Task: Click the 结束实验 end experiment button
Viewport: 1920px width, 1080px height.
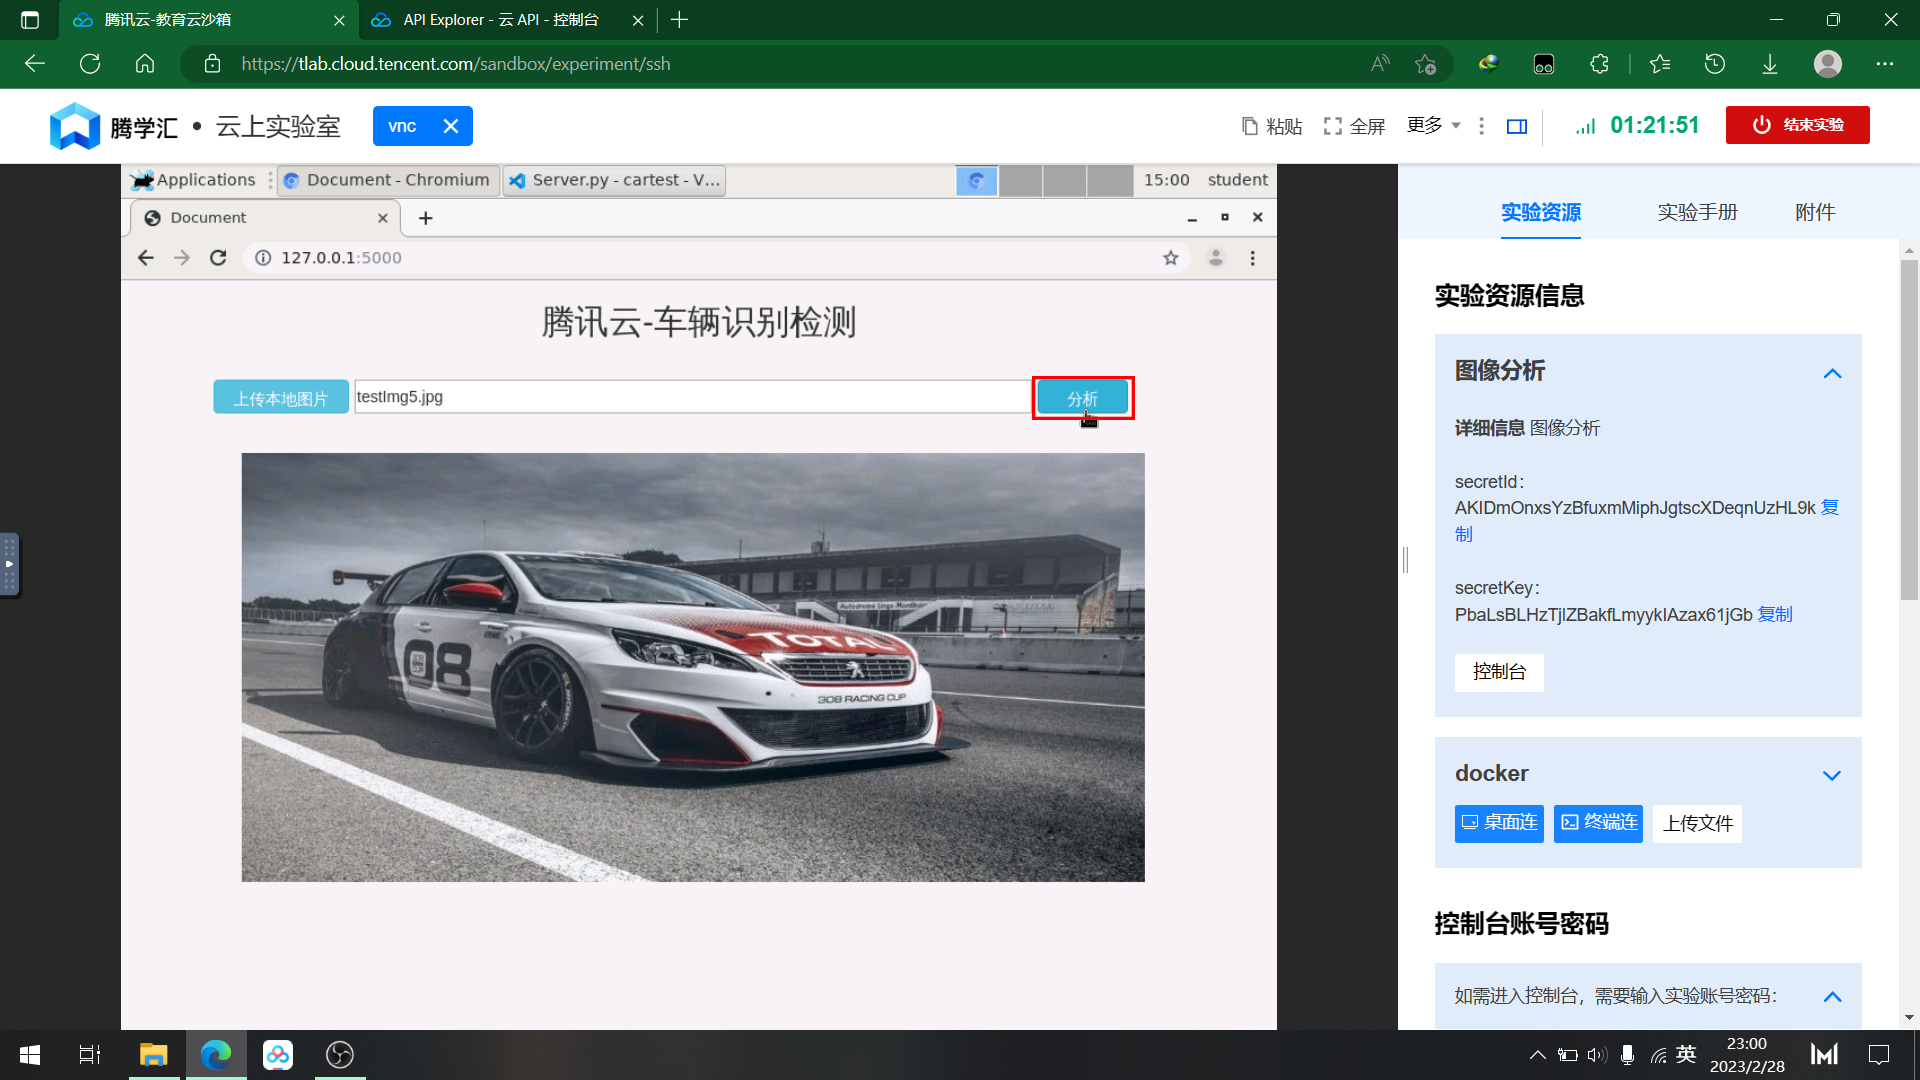Action: (x=1797, y=125)
